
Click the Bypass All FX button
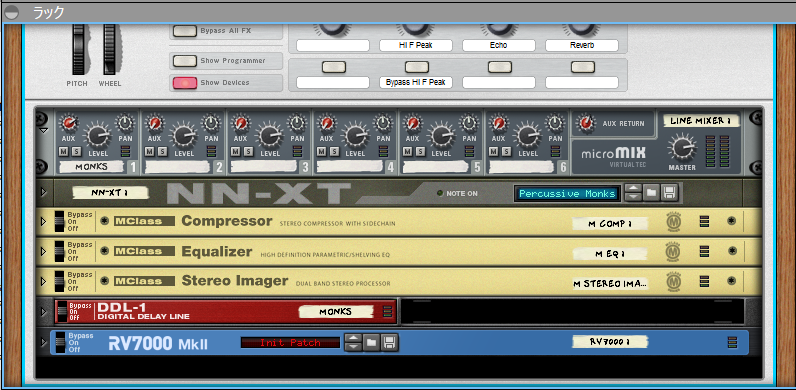[185, 31]
